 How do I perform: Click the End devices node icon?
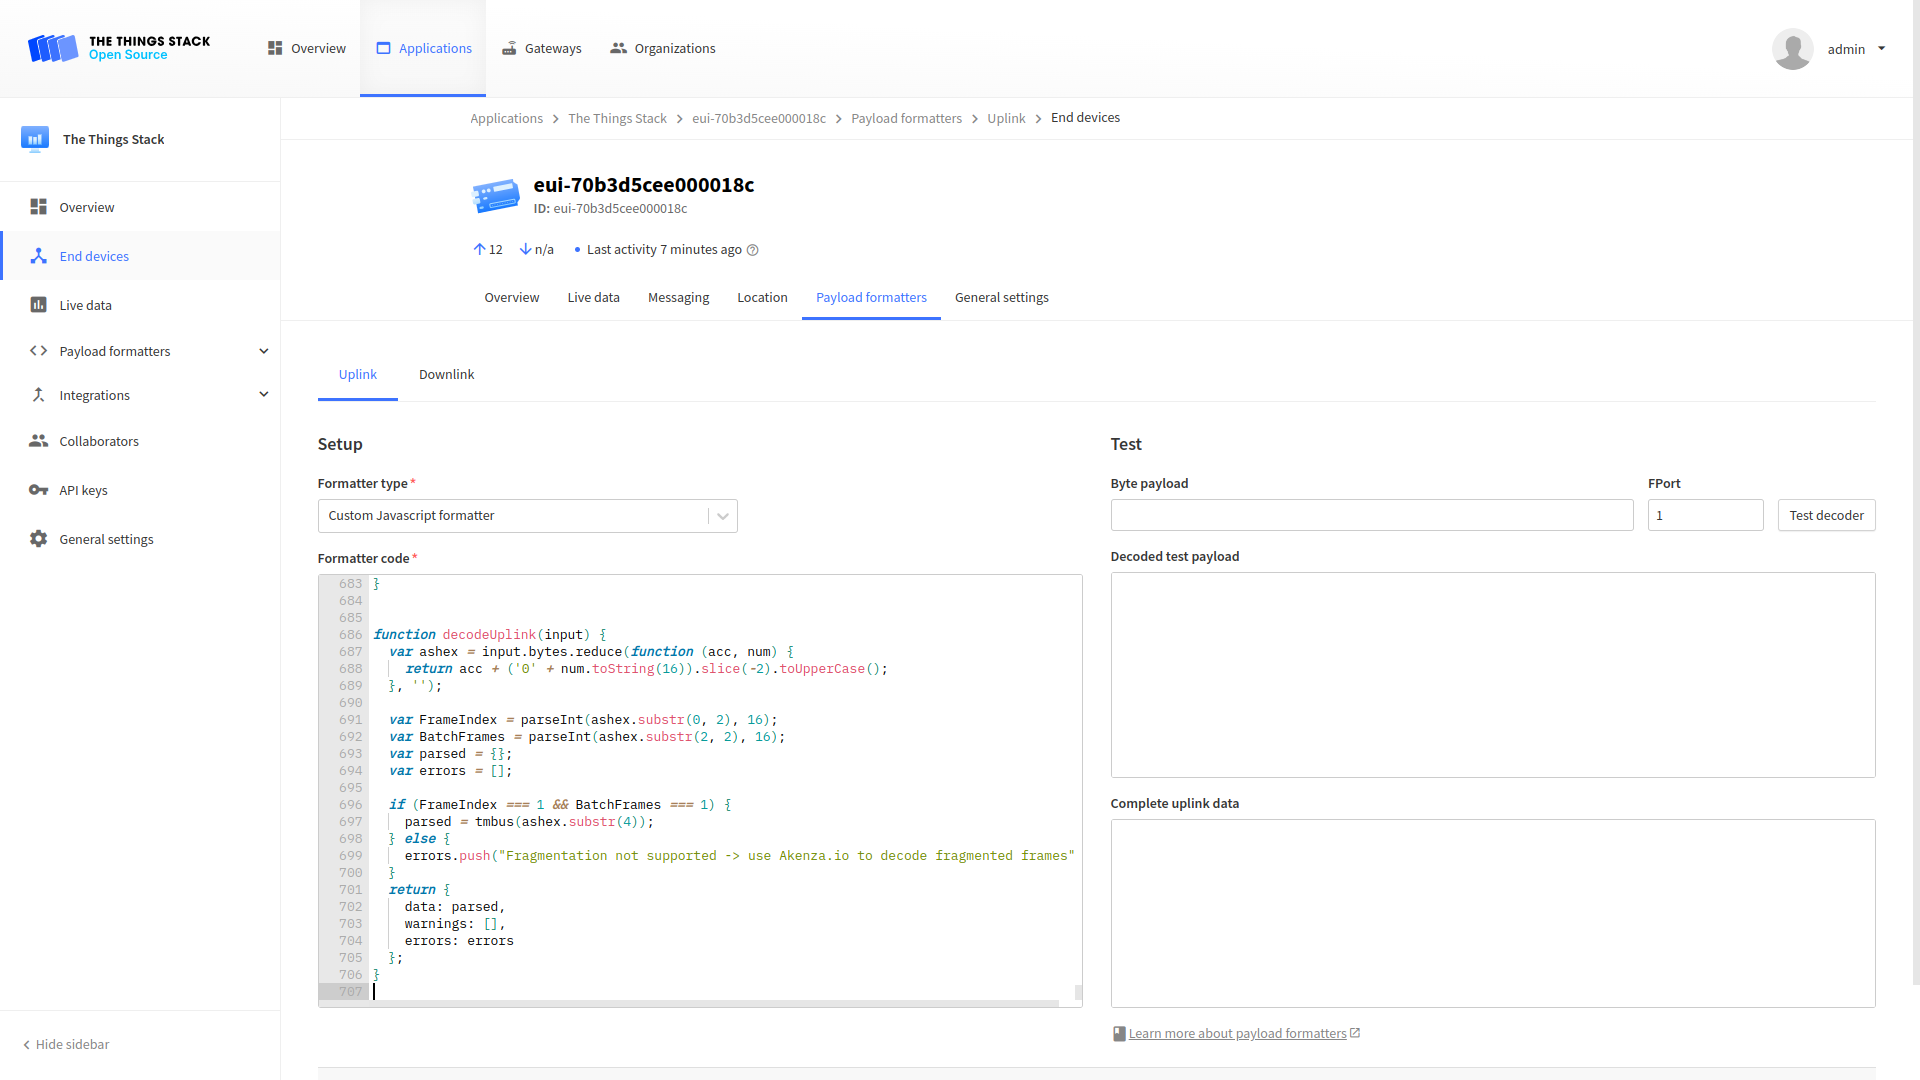38,256
